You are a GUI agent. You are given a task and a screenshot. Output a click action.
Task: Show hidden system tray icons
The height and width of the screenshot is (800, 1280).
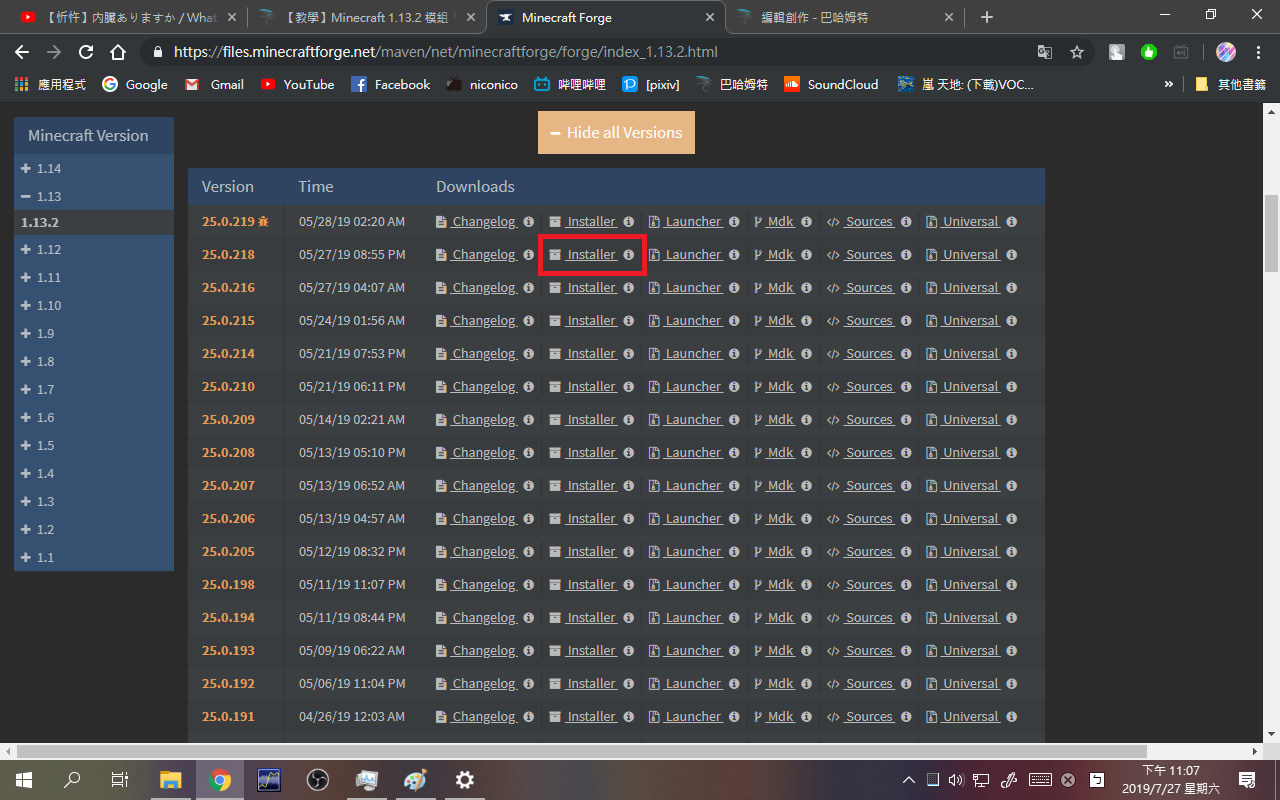point(908,780)
